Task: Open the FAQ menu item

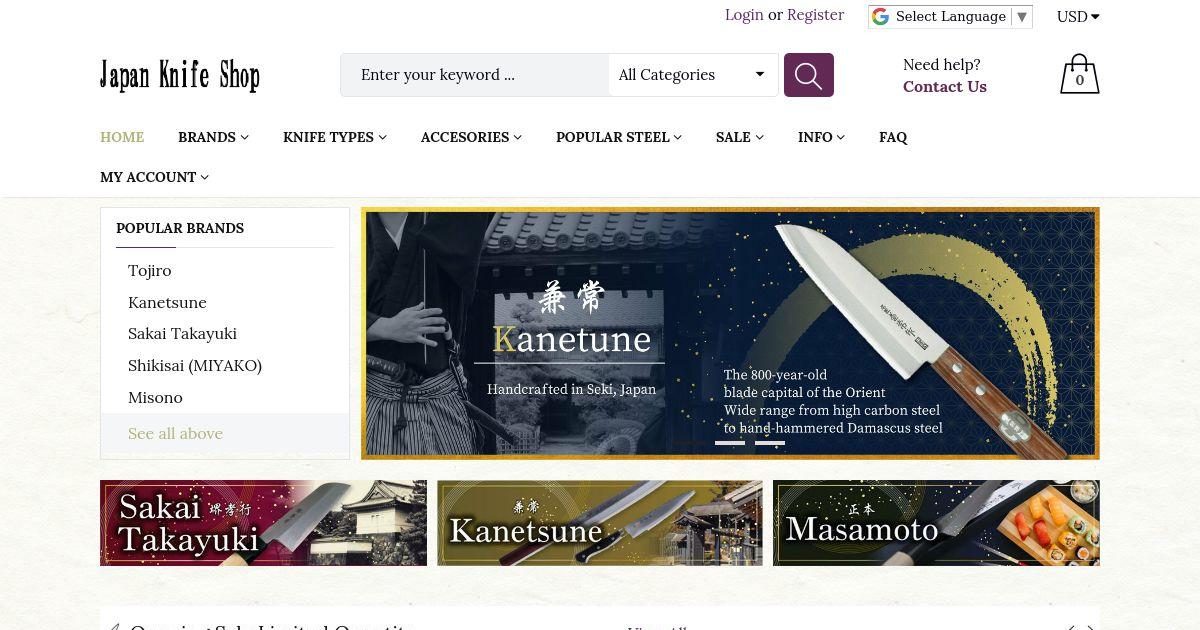Action: (x=893, y=137)
